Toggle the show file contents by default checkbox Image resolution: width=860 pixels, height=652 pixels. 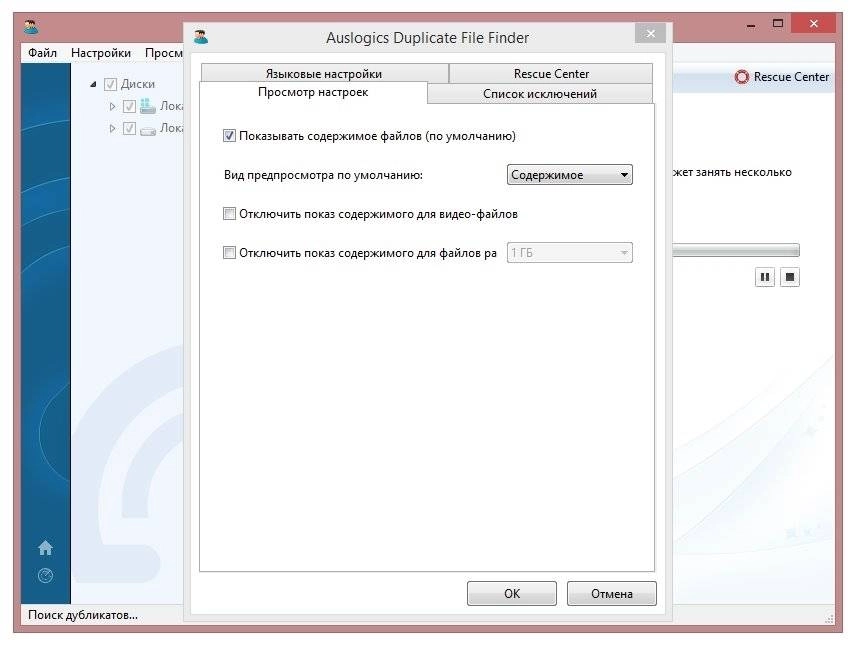point(229,135)
